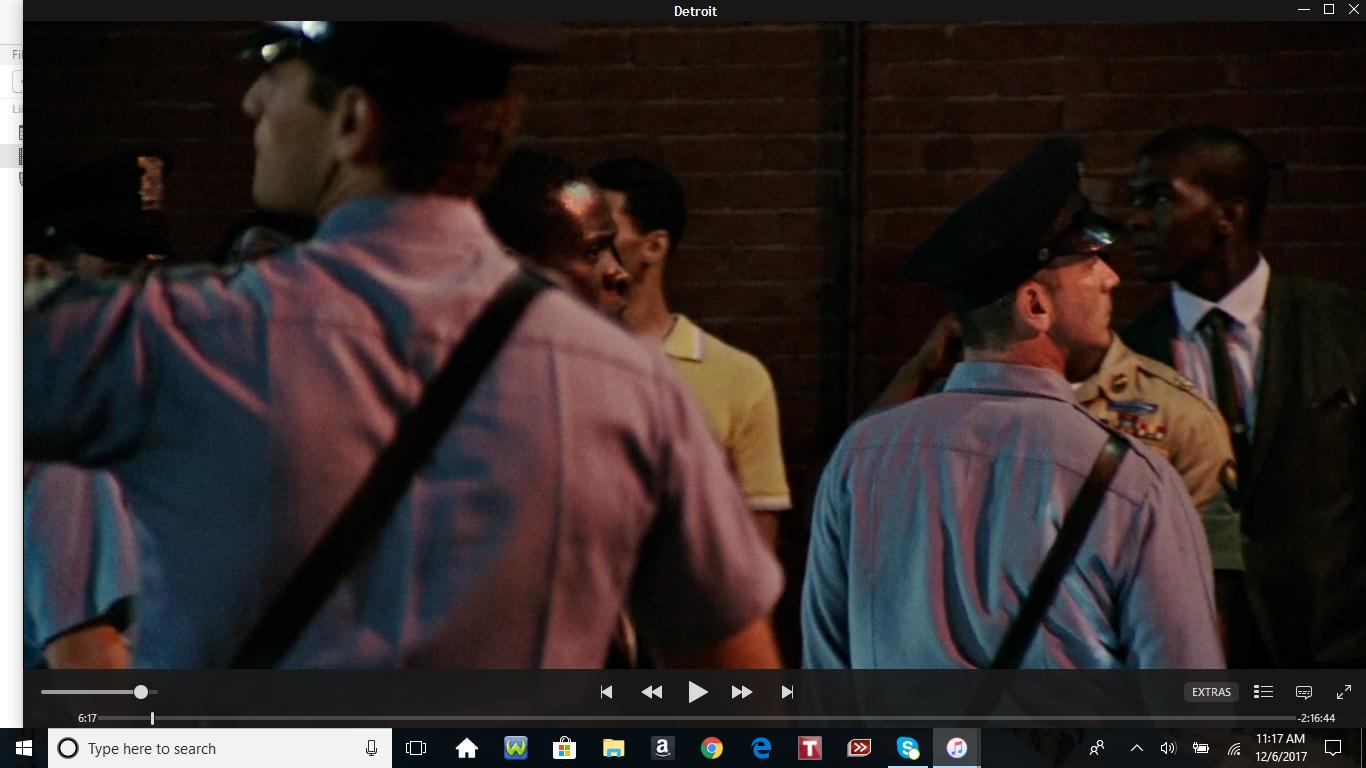Skip to the previous chapter
Image resolution: width=1366 pixels, height=768 pixels.
pyautogui.click(x=606, y=692)
